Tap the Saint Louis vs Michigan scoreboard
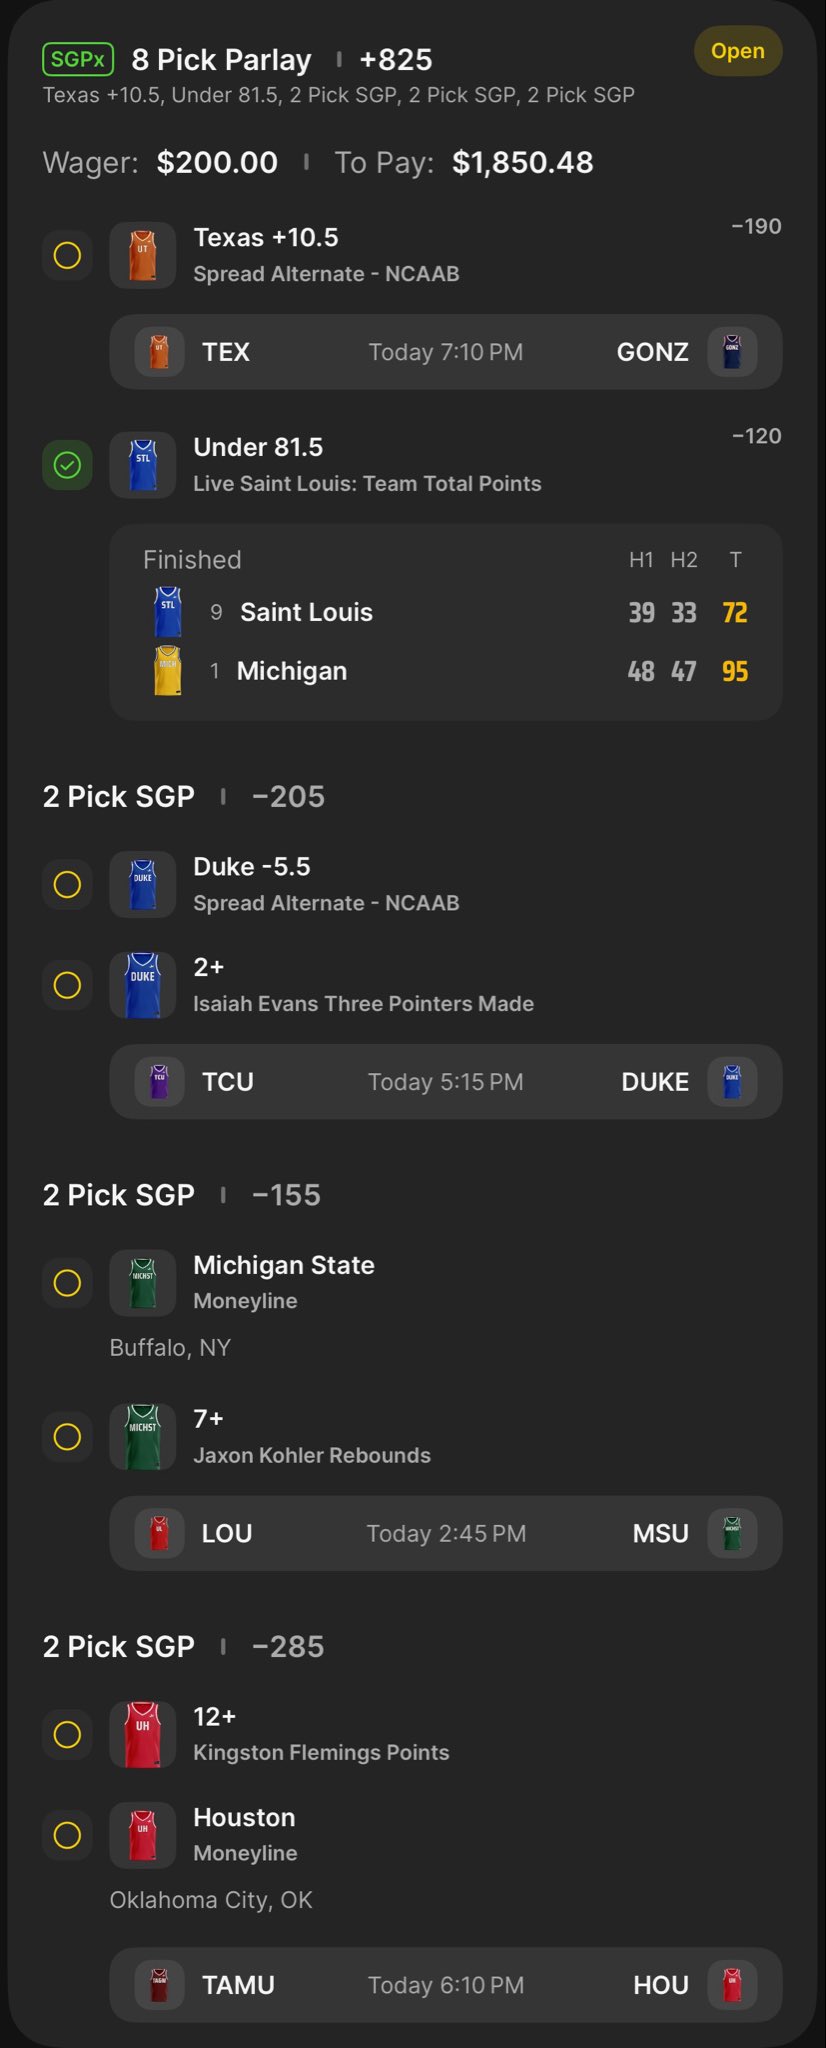This screenshot has height=2048, width=826. pyautogui.click(x=445, y=622)
